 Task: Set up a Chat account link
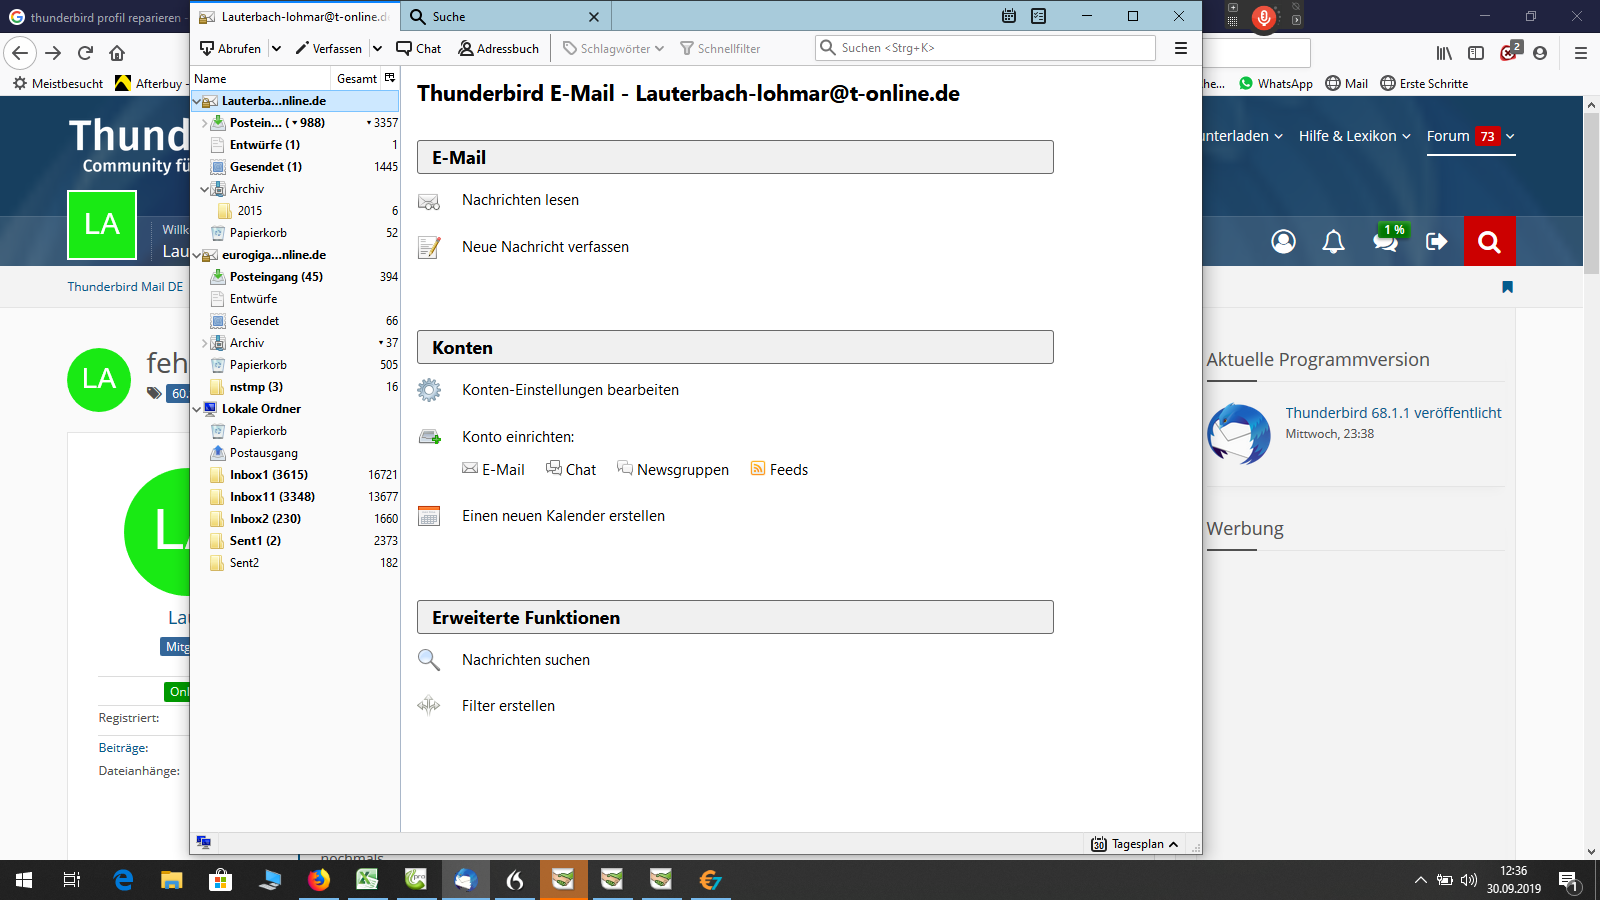571,470
